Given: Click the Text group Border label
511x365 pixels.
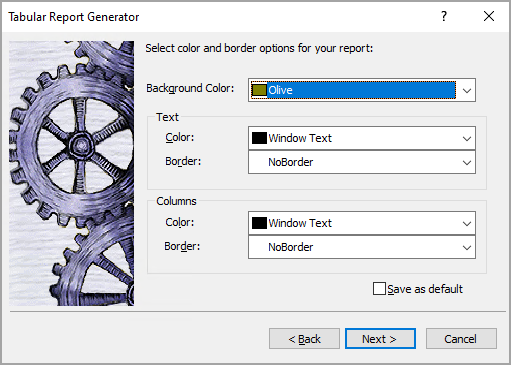Looking at the screenshot, I should pos(183,161).
